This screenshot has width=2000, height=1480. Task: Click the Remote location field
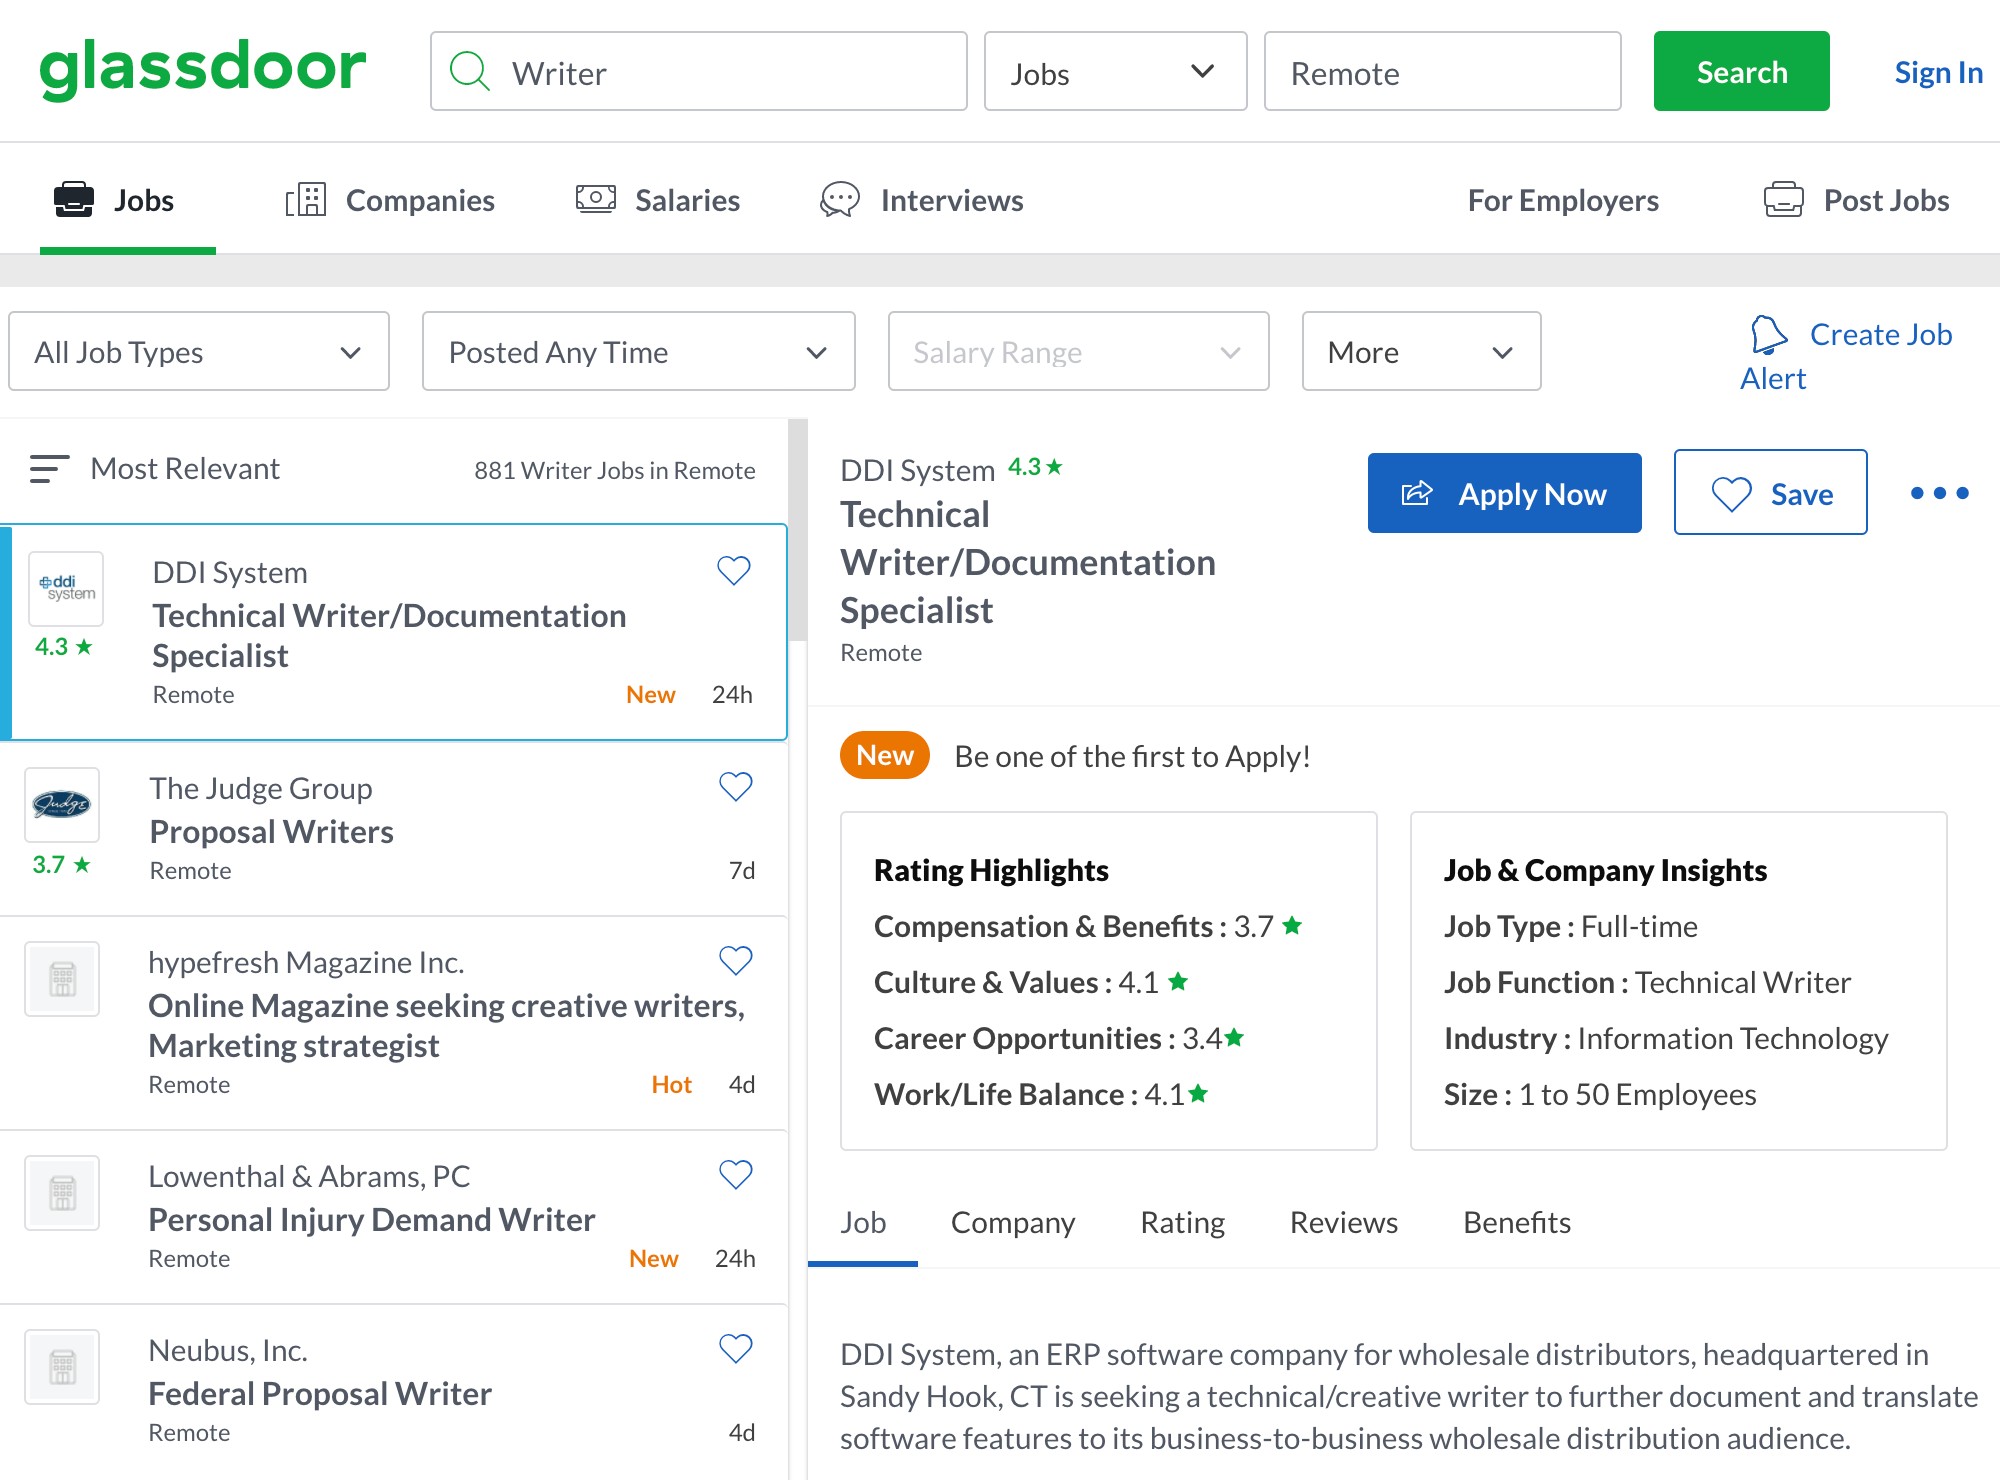1442,71
